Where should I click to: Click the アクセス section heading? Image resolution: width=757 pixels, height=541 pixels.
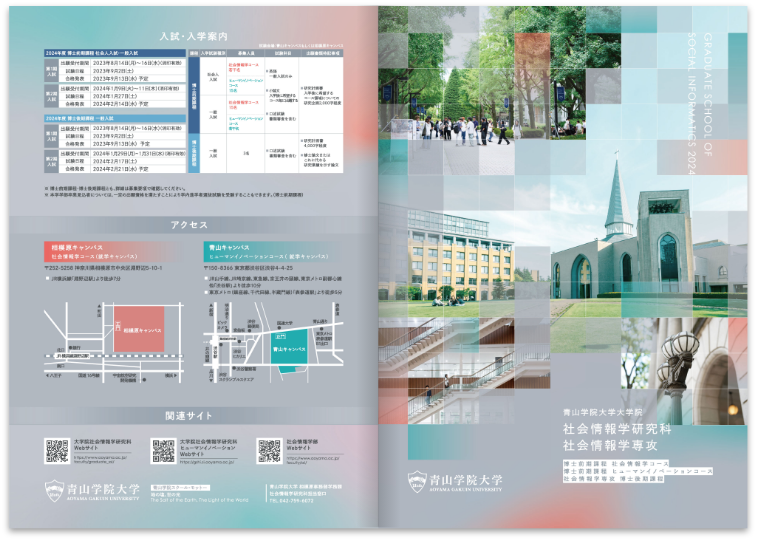click(x=189, y=225)
